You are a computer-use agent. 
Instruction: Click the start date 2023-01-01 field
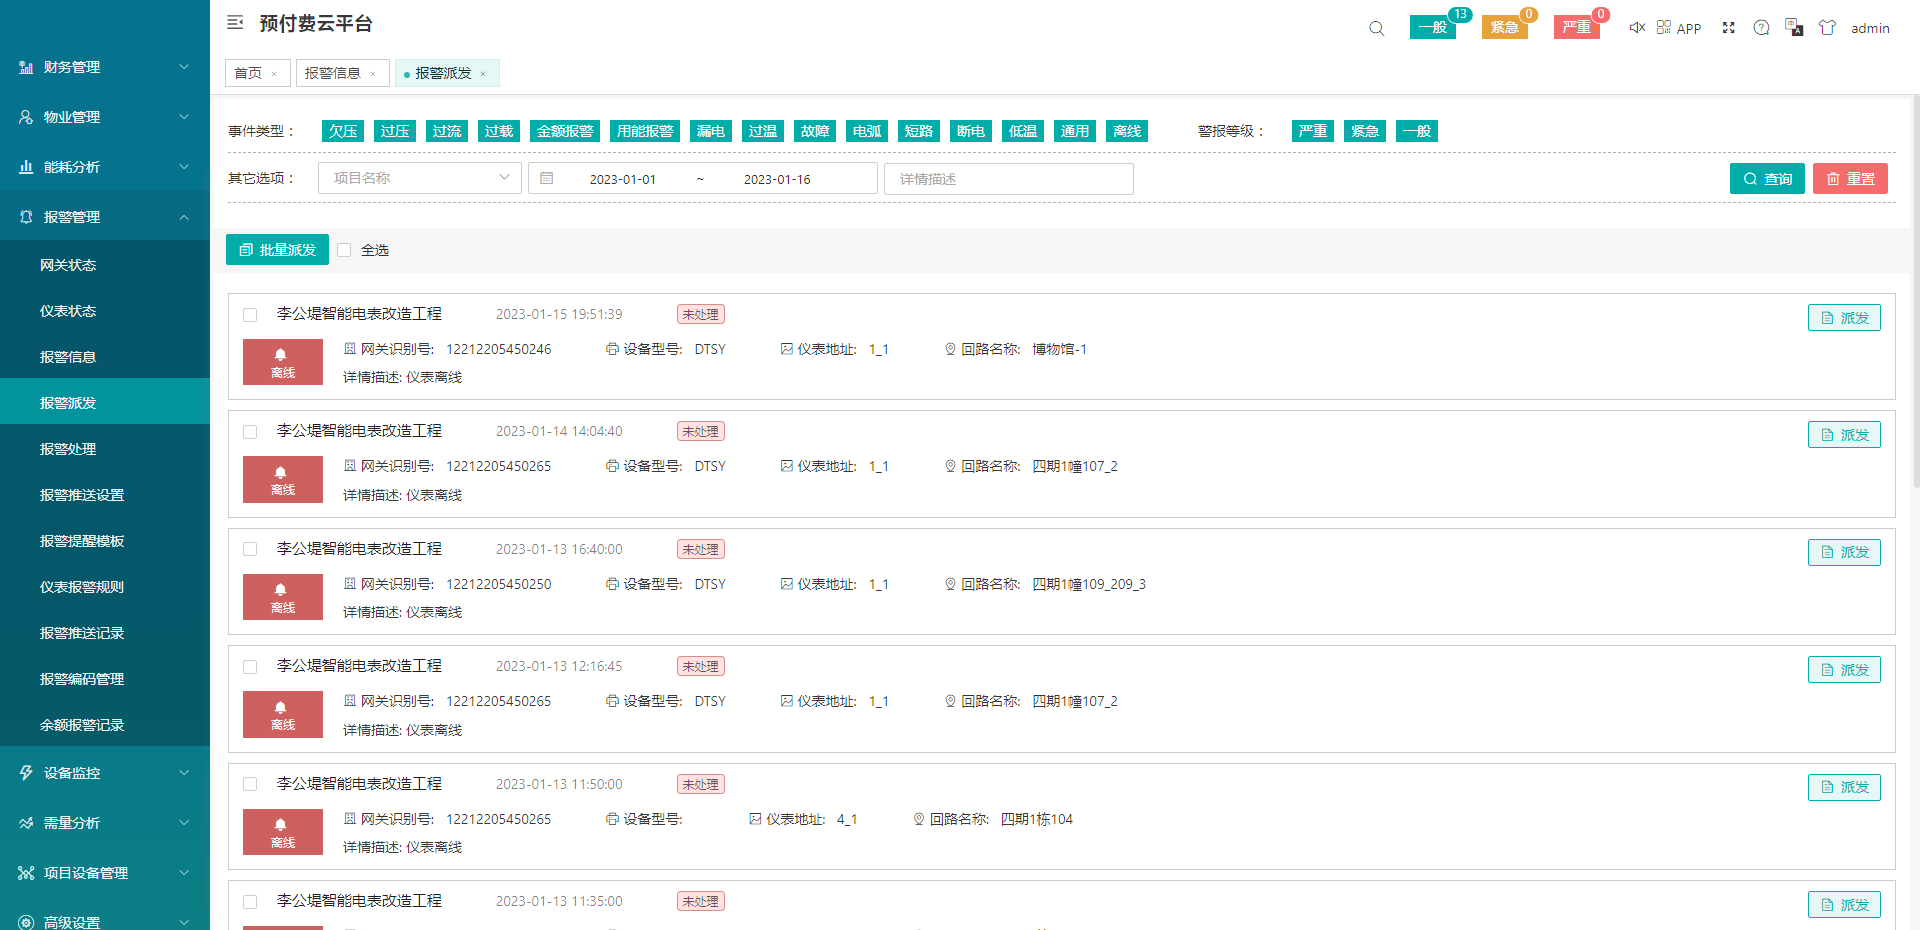click(623, 179)
